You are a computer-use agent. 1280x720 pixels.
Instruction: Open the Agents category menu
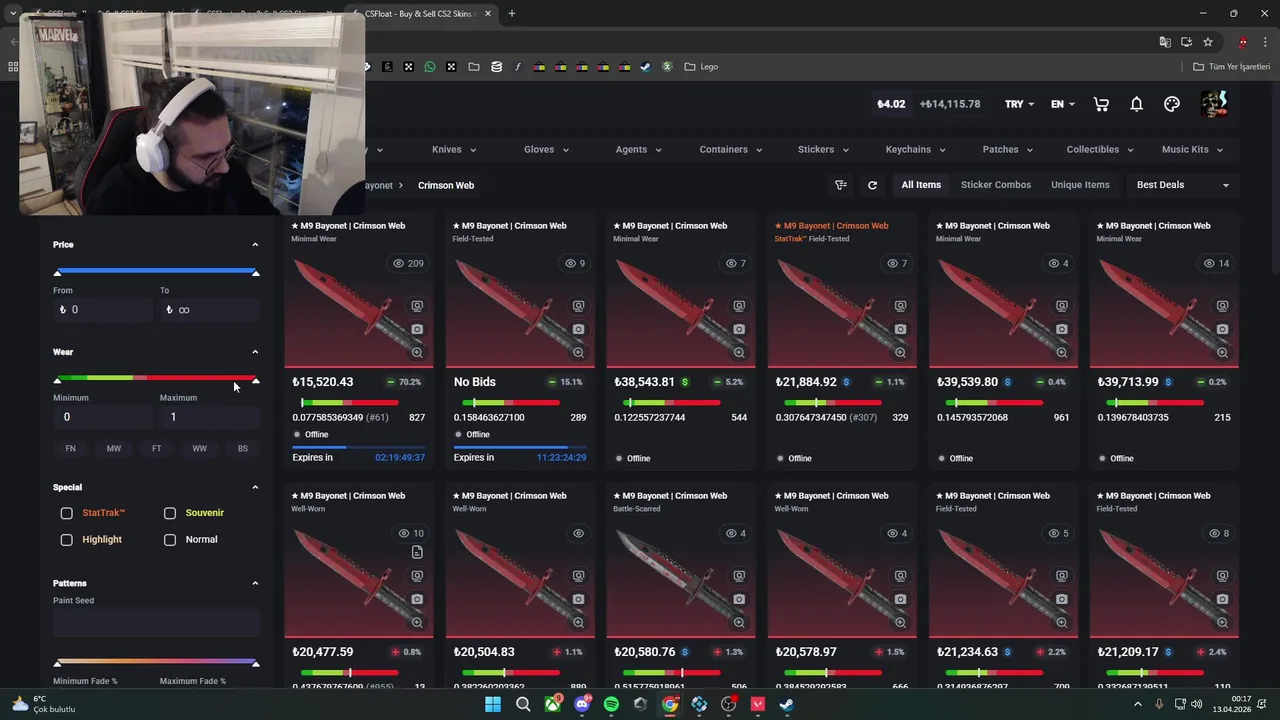pos(638,150)
